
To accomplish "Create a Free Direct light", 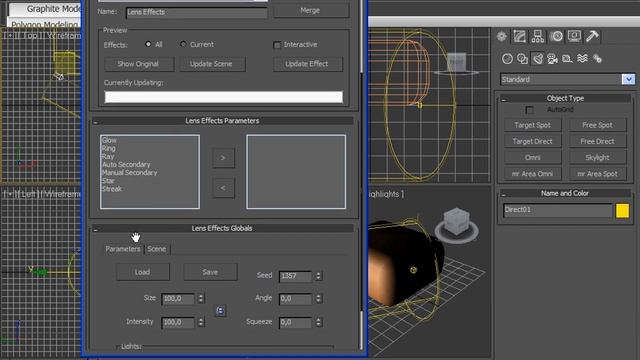I will click(597, 141).
